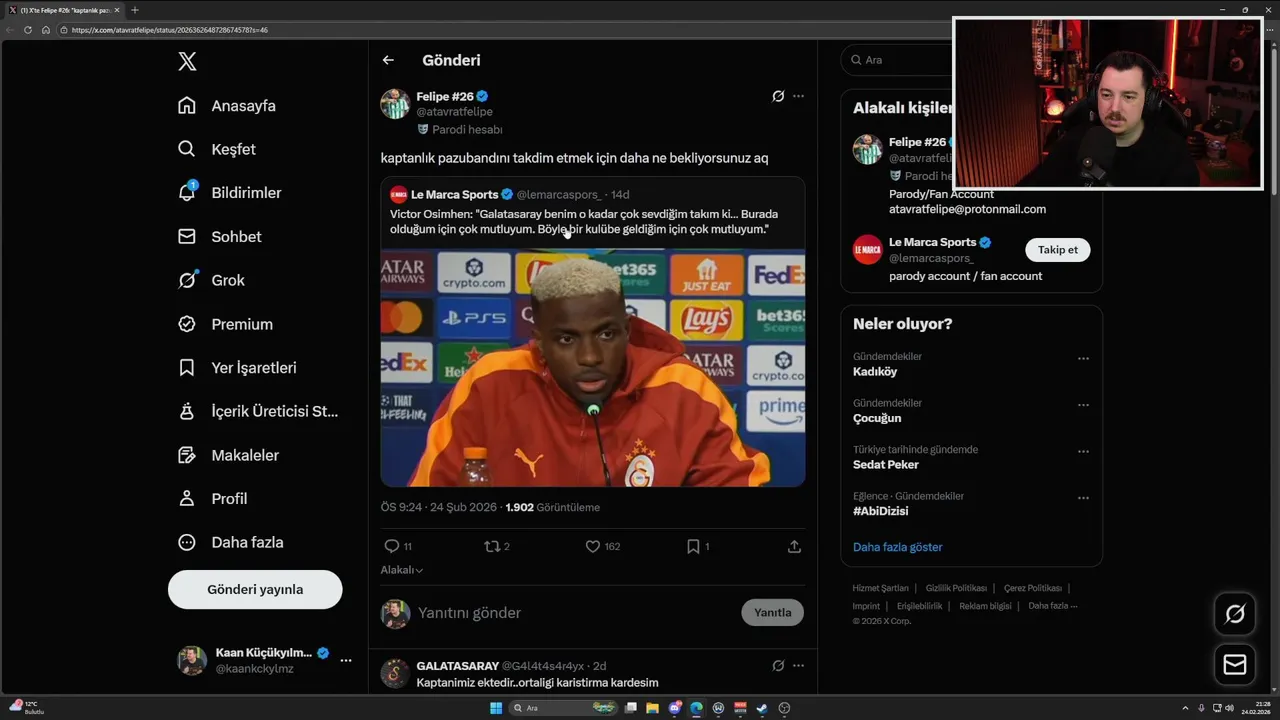Click the Gönderi yayınla button

tap(255, 589)
